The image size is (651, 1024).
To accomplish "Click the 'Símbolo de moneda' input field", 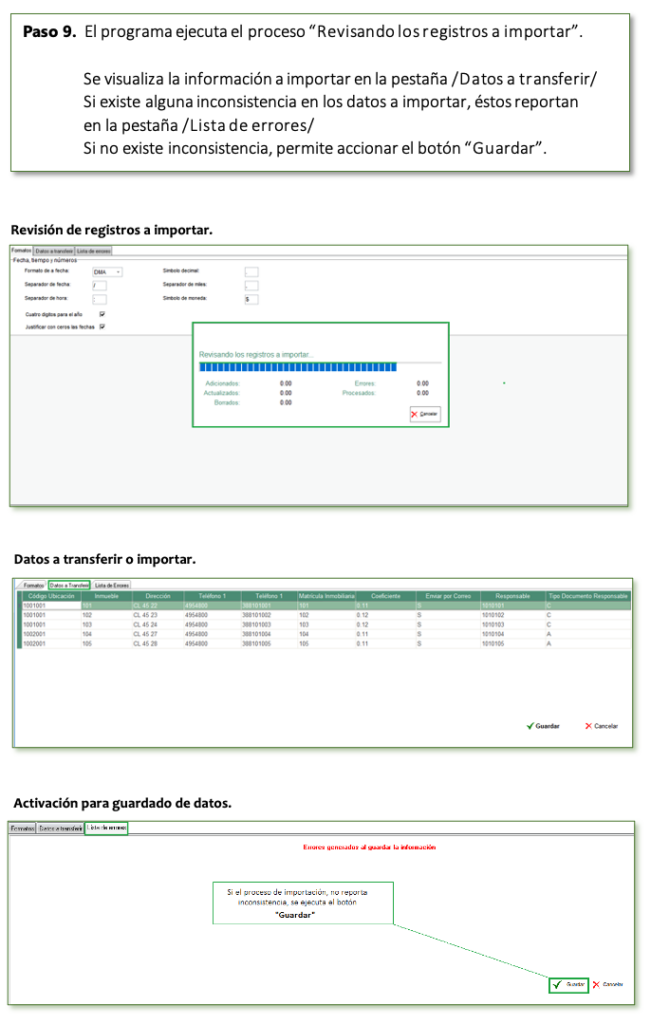I will (251, 299).
